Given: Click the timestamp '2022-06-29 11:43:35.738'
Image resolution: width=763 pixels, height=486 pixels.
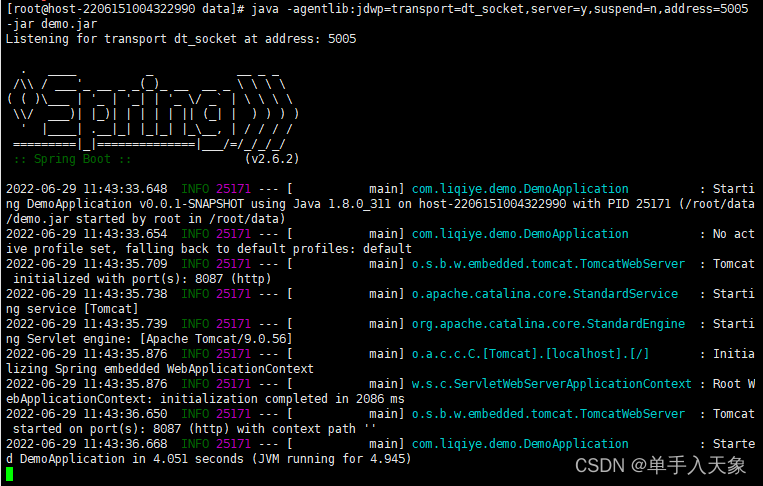Looking at the screenshot, I should click(87, 294).
